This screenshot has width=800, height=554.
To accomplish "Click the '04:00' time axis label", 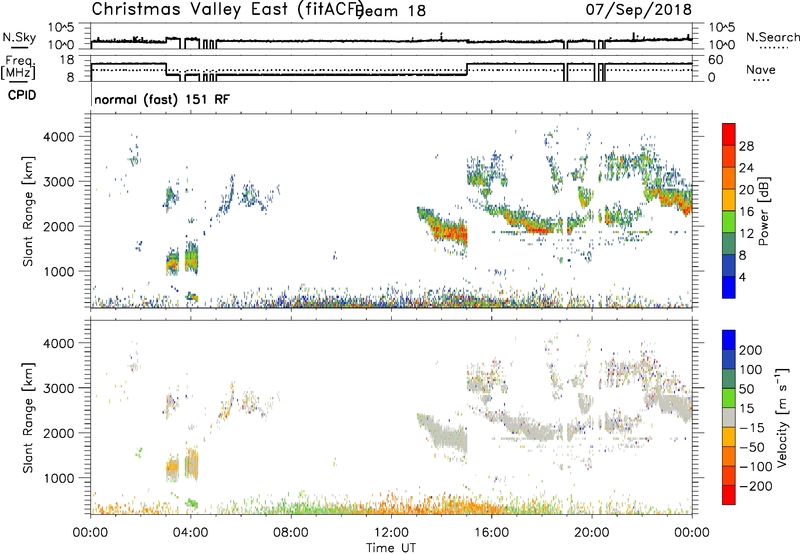I will click(190, 533).
